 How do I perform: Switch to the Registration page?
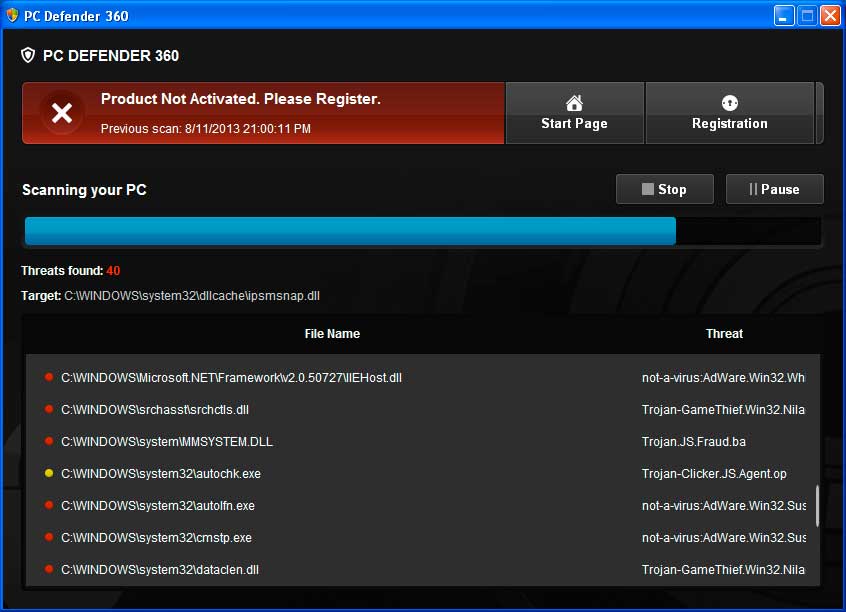pyautogui.click(x=729, y=113)
